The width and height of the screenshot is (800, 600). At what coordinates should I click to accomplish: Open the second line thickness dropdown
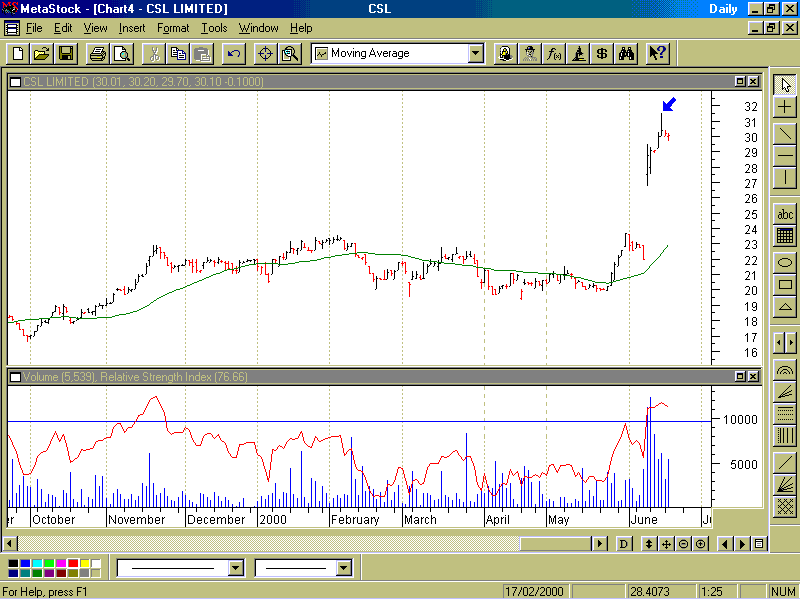coord(344,568)
